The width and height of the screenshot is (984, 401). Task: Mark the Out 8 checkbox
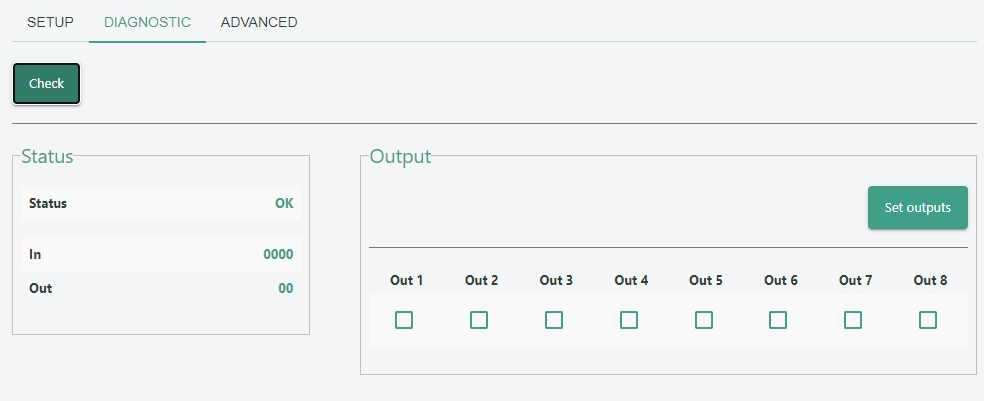928,320
